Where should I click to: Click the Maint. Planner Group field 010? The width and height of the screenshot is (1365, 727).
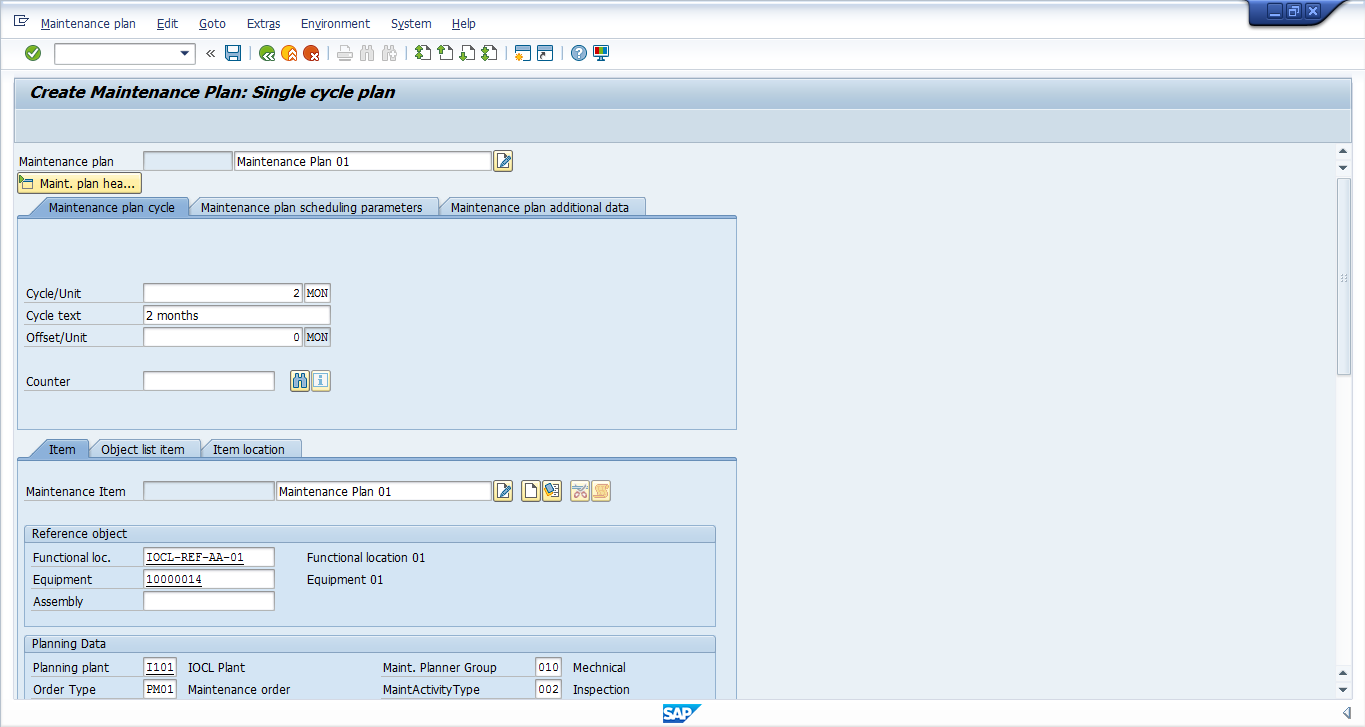coord(548,667)
